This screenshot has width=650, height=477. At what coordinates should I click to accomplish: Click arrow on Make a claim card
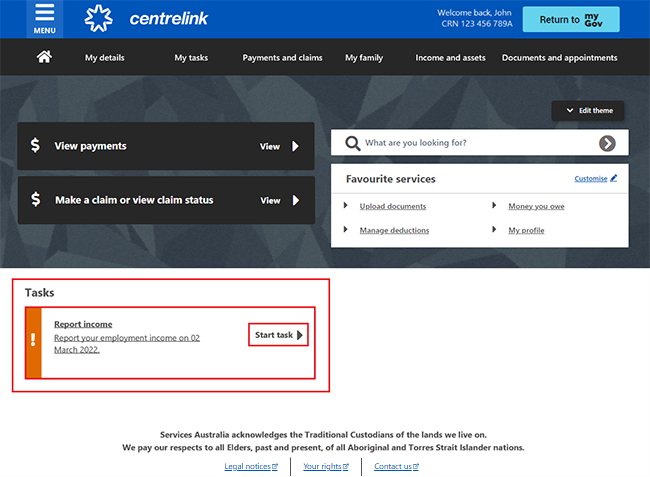tap(296, 201)
